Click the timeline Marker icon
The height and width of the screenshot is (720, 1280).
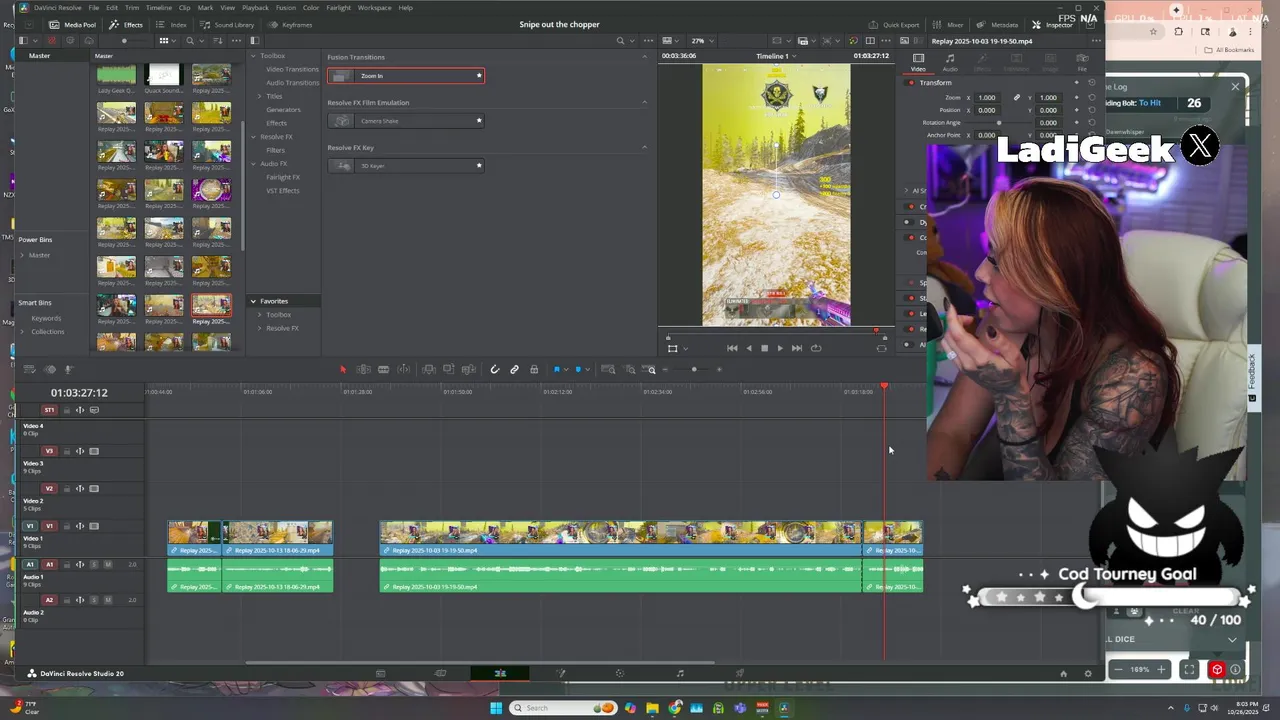578,370
